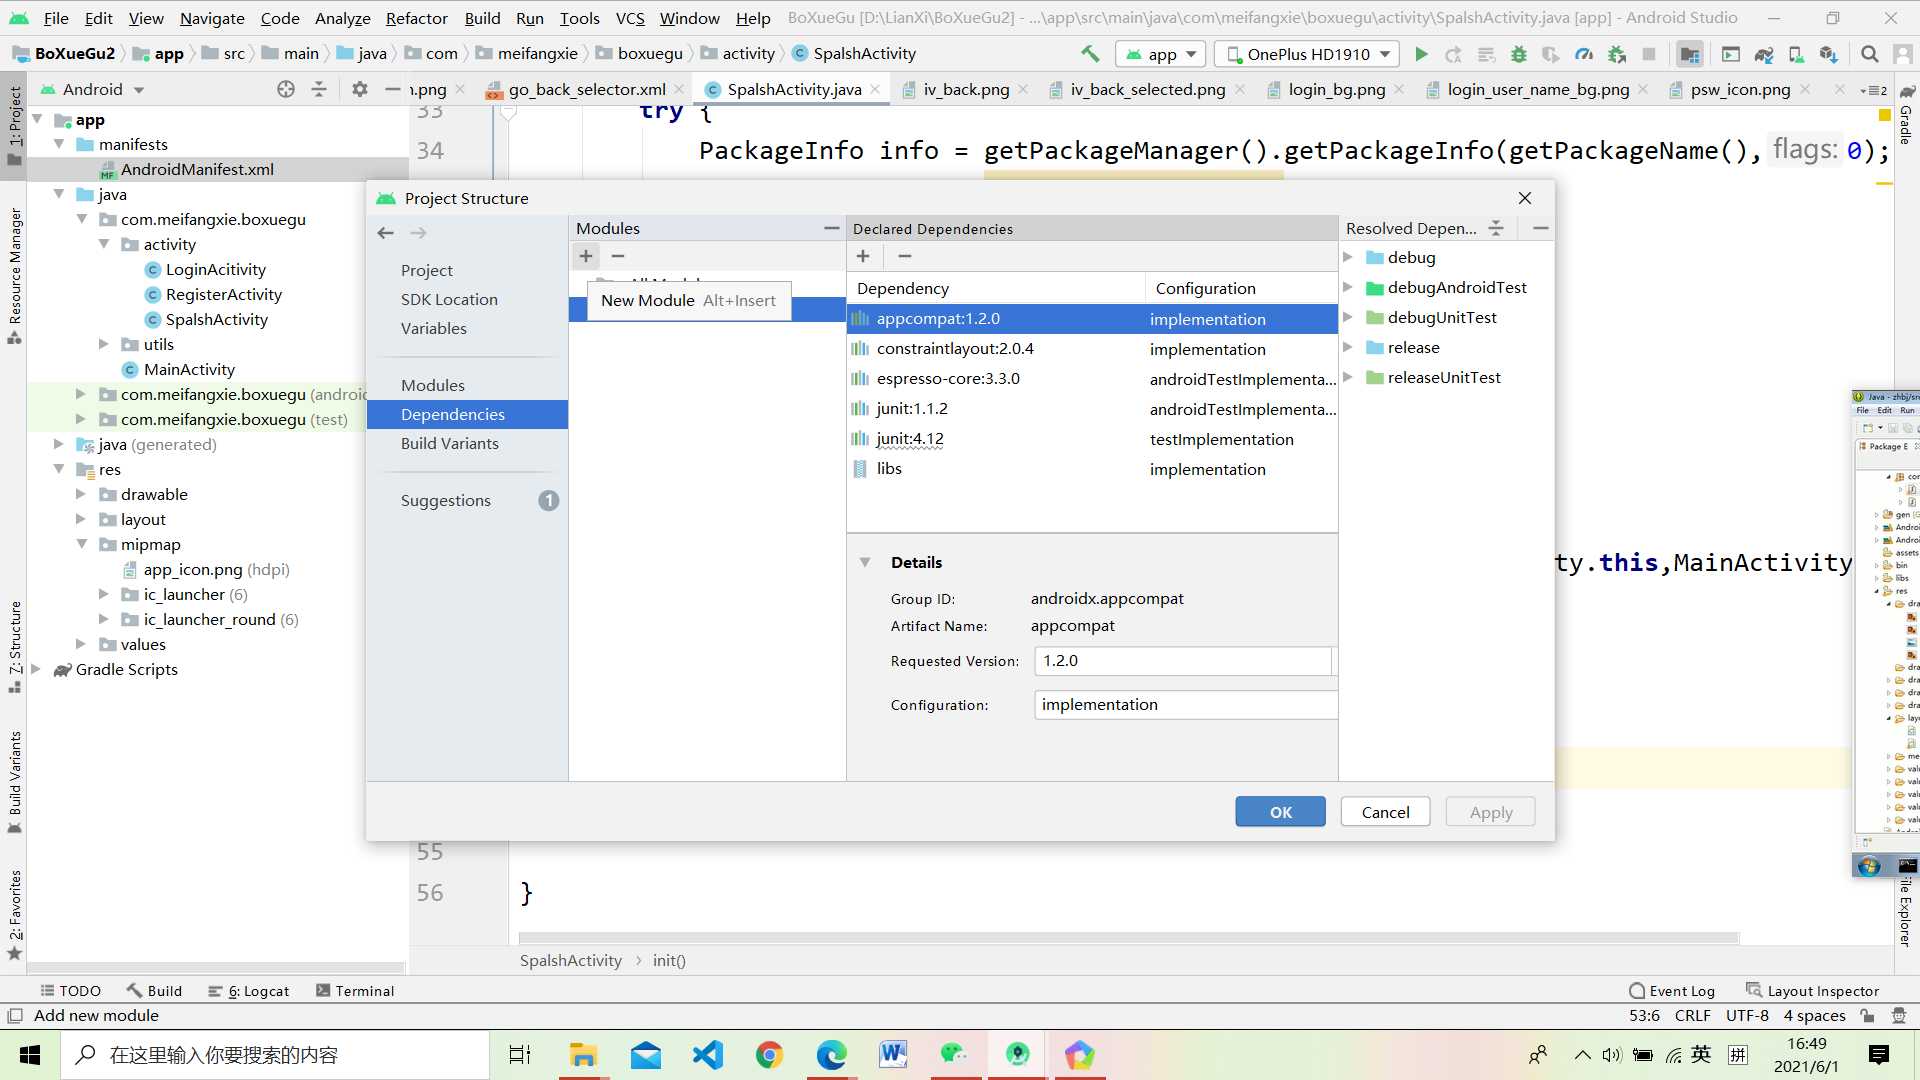Toggle the Layout Inspector panel
1920x1080 pixels.
click(1822, 990)
